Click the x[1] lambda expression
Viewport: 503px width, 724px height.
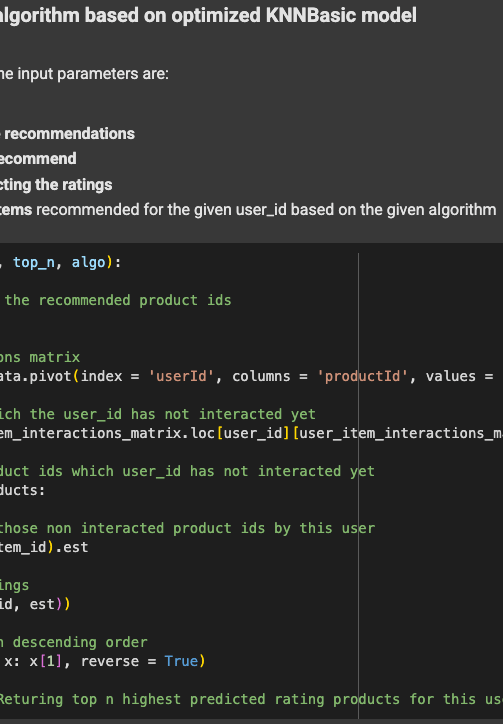(46, 661)
